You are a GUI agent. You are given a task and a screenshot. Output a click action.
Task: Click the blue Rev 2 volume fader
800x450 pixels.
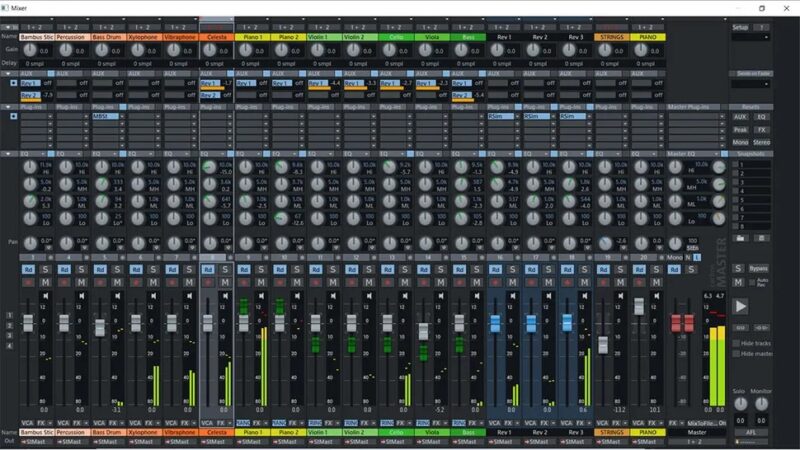coord(531,323)
